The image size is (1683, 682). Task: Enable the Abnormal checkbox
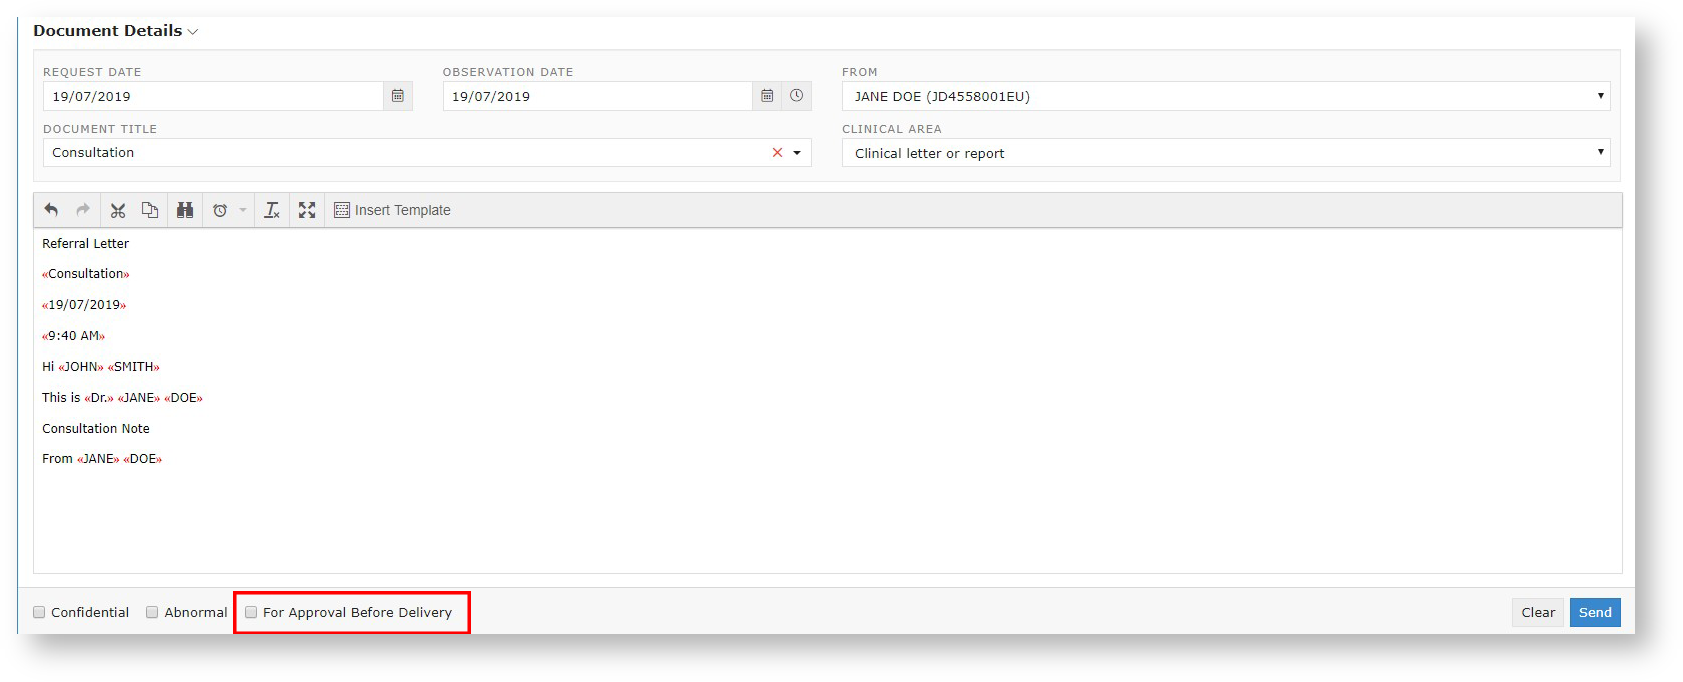click(152, 612)
